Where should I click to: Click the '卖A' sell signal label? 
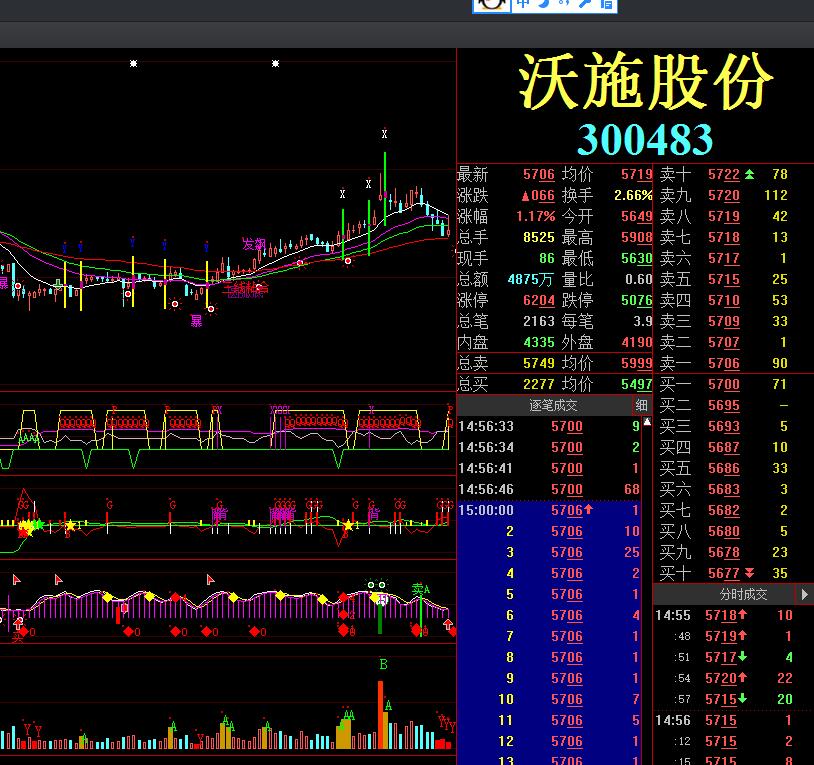421,589
